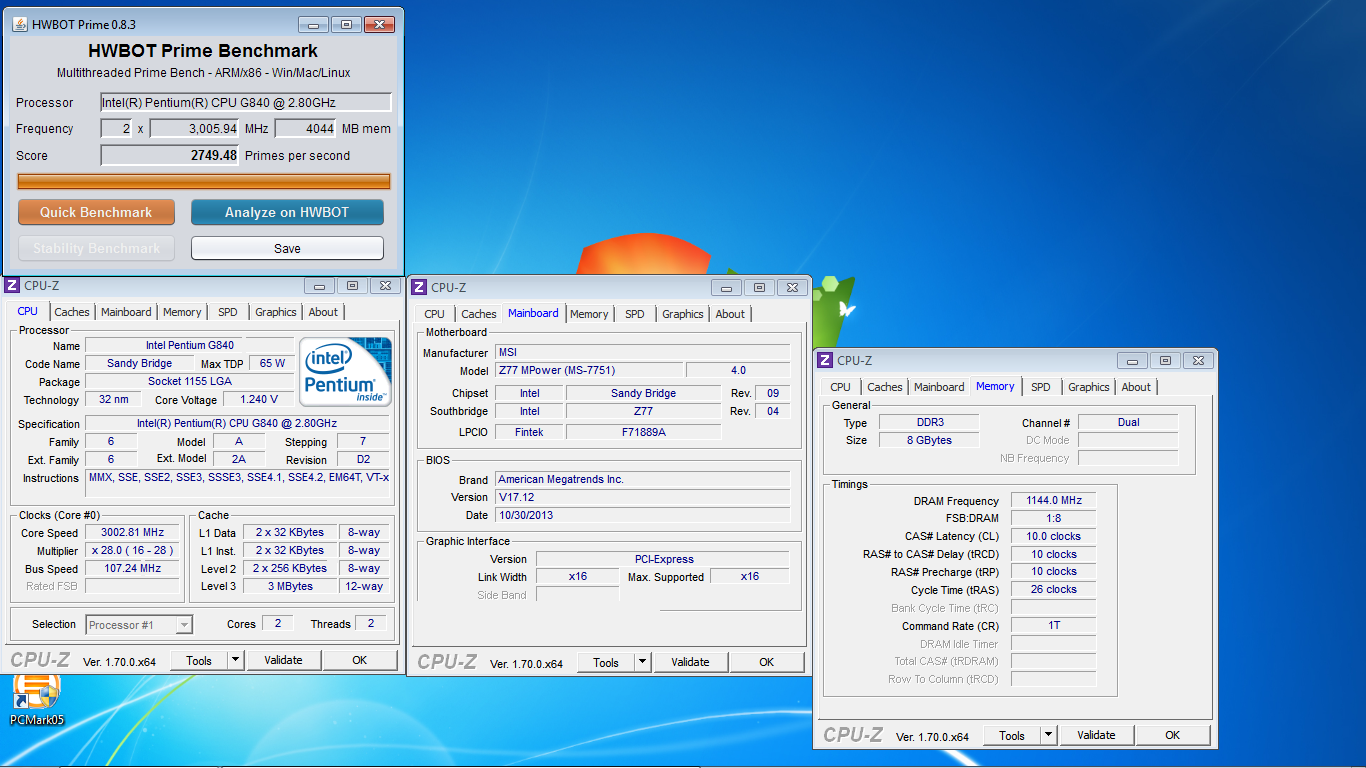Open CPU tab in Memory window

841,387
